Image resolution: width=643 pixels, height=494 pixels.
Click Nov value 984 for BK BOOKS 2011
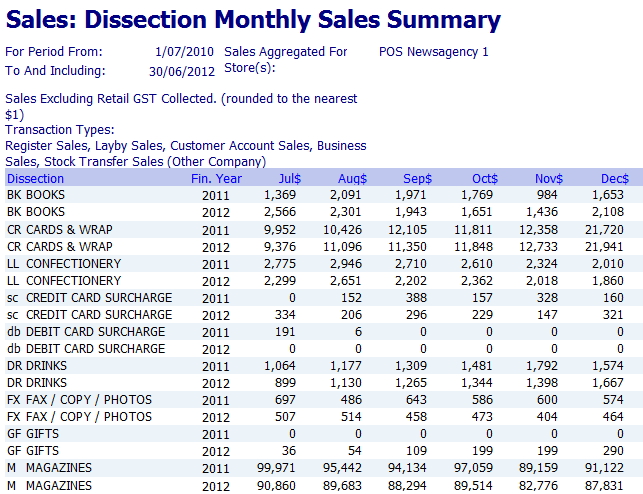pyautogui.click(x=547, y=195)
